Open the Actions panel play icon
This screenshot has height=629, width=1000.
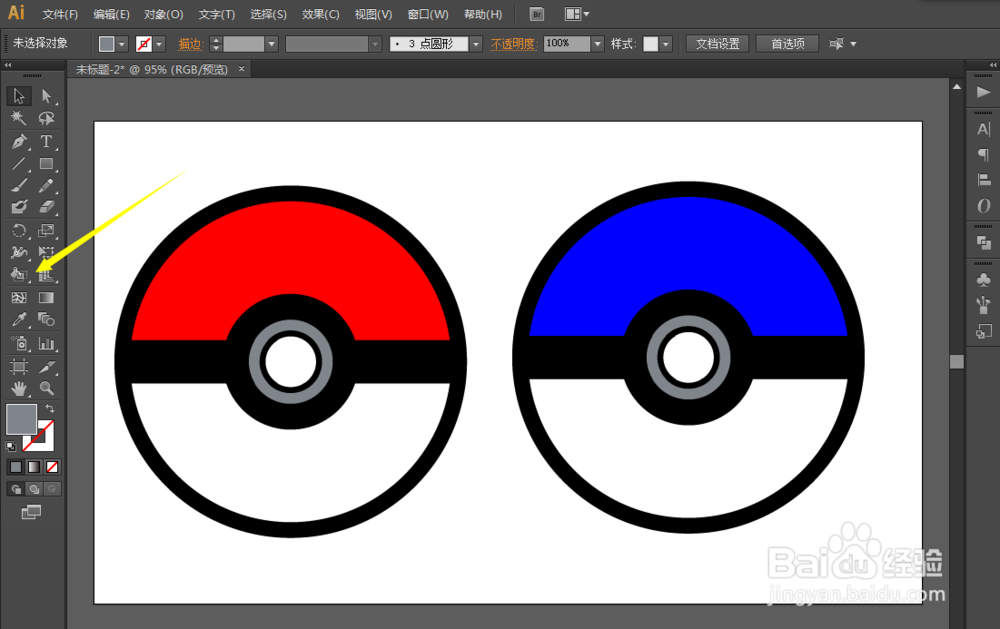[983, 92]
